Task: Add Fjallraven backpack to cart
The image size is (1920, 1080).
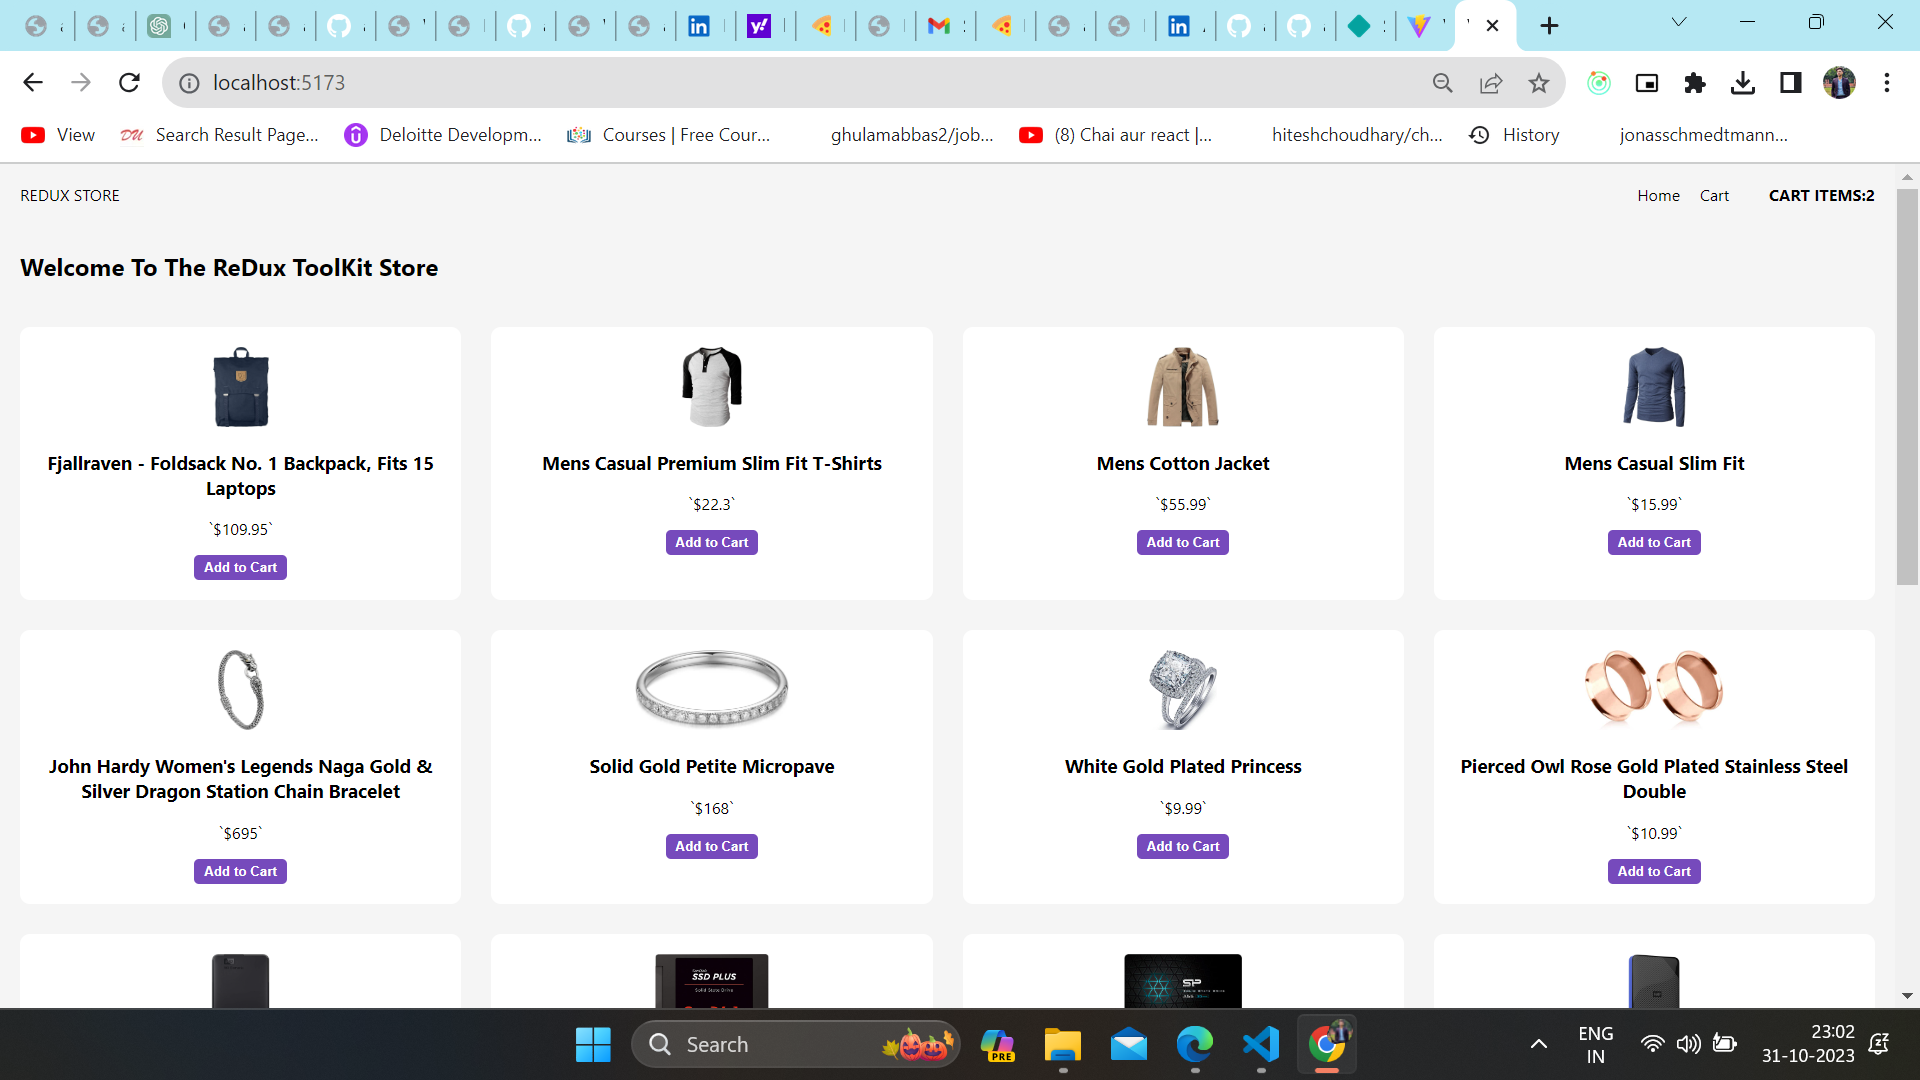Action: pyautogui.click(x=240, y=567)
